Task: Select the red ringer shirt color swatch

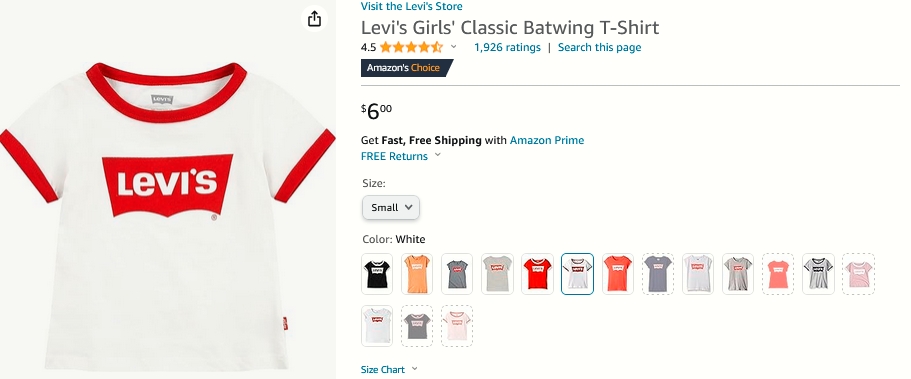Action: 537,274
